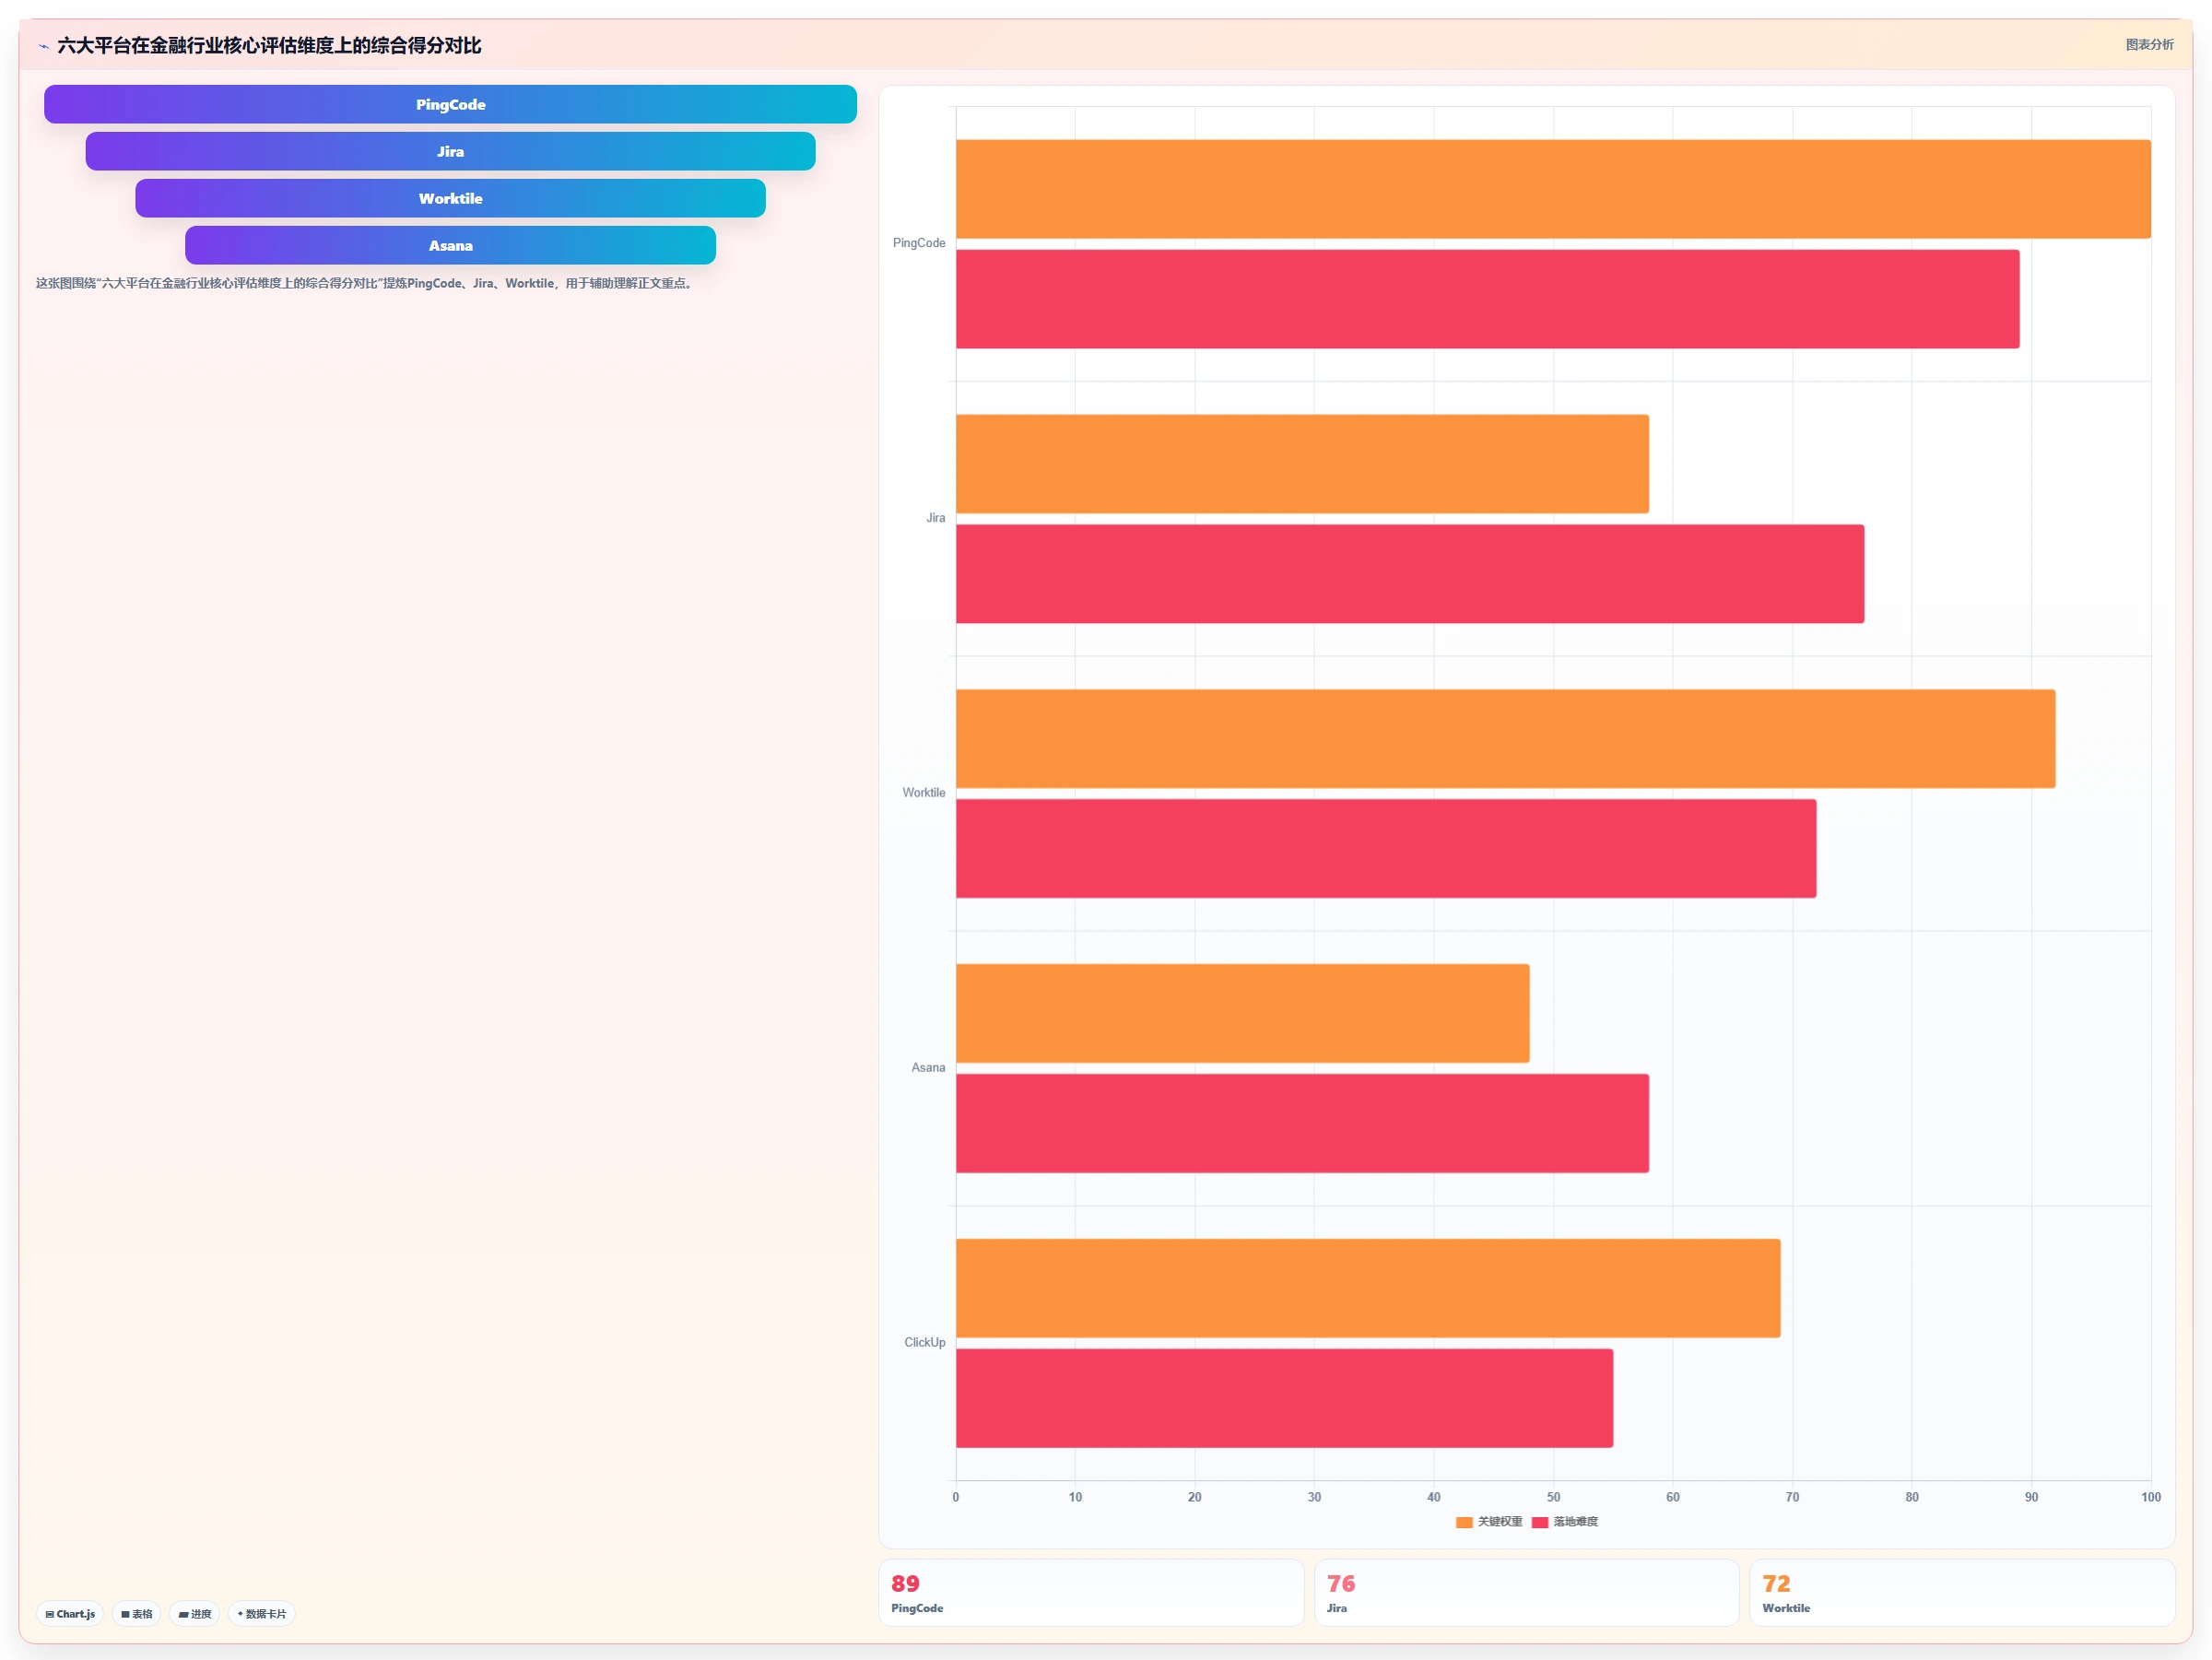The image size is (2212, 1660).
Task: Click the orange 关键权重 bar for ClickUp
Action: (1368, 1288)
